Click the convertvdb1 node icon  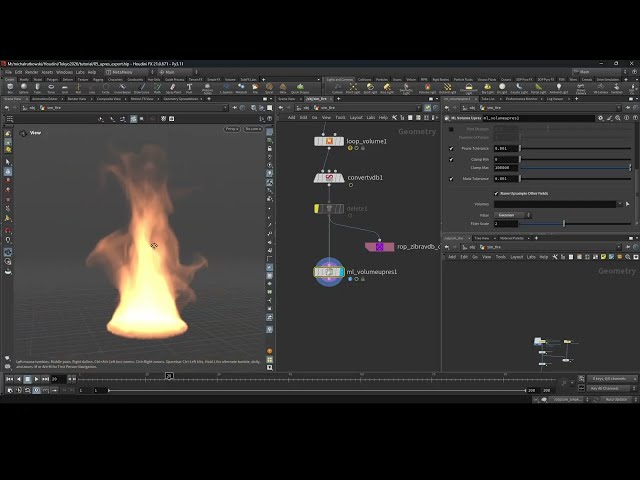(x=329, y=178)
